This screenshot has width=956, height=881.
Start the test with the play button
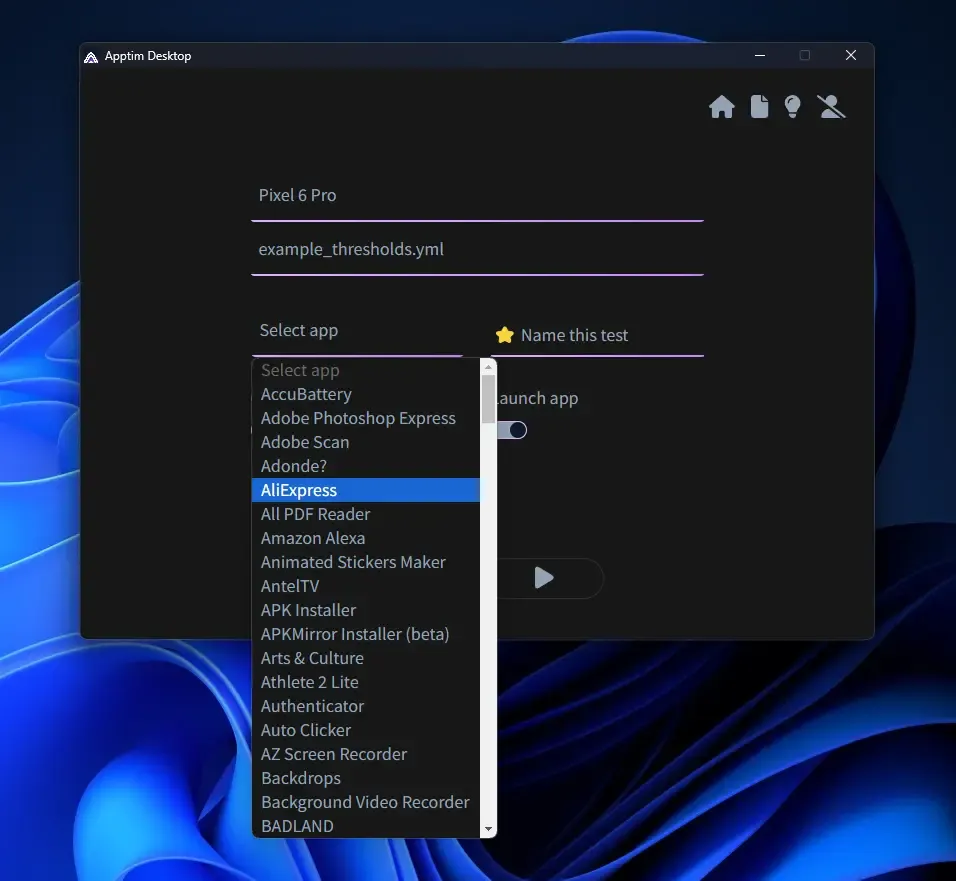543,577
